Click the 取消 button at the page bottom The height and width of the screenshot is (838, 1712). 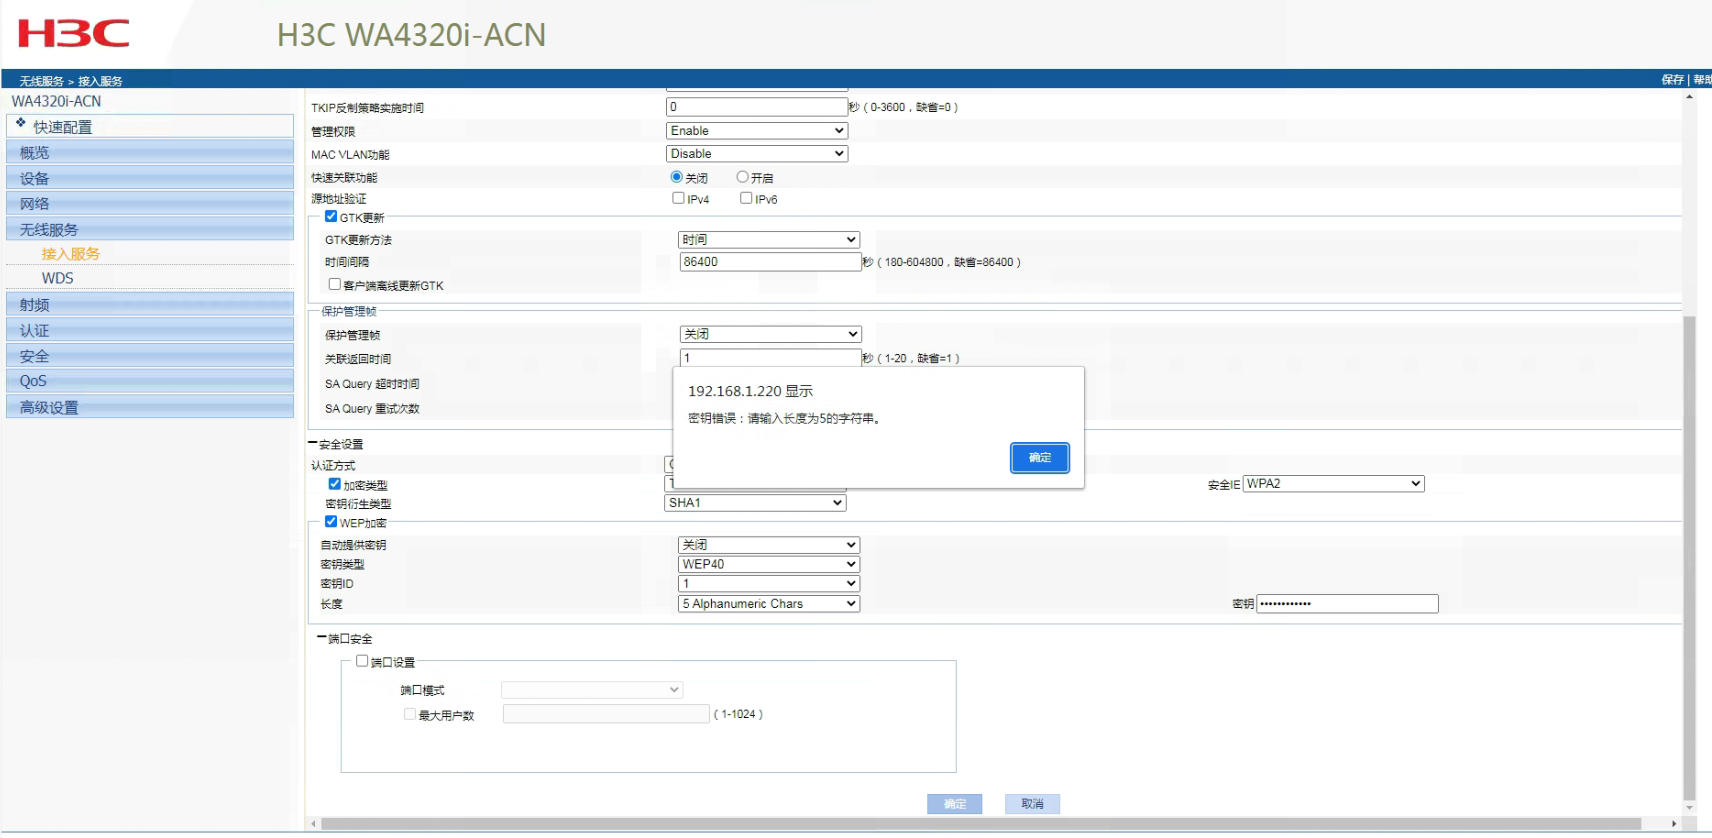pos(1032,804)
